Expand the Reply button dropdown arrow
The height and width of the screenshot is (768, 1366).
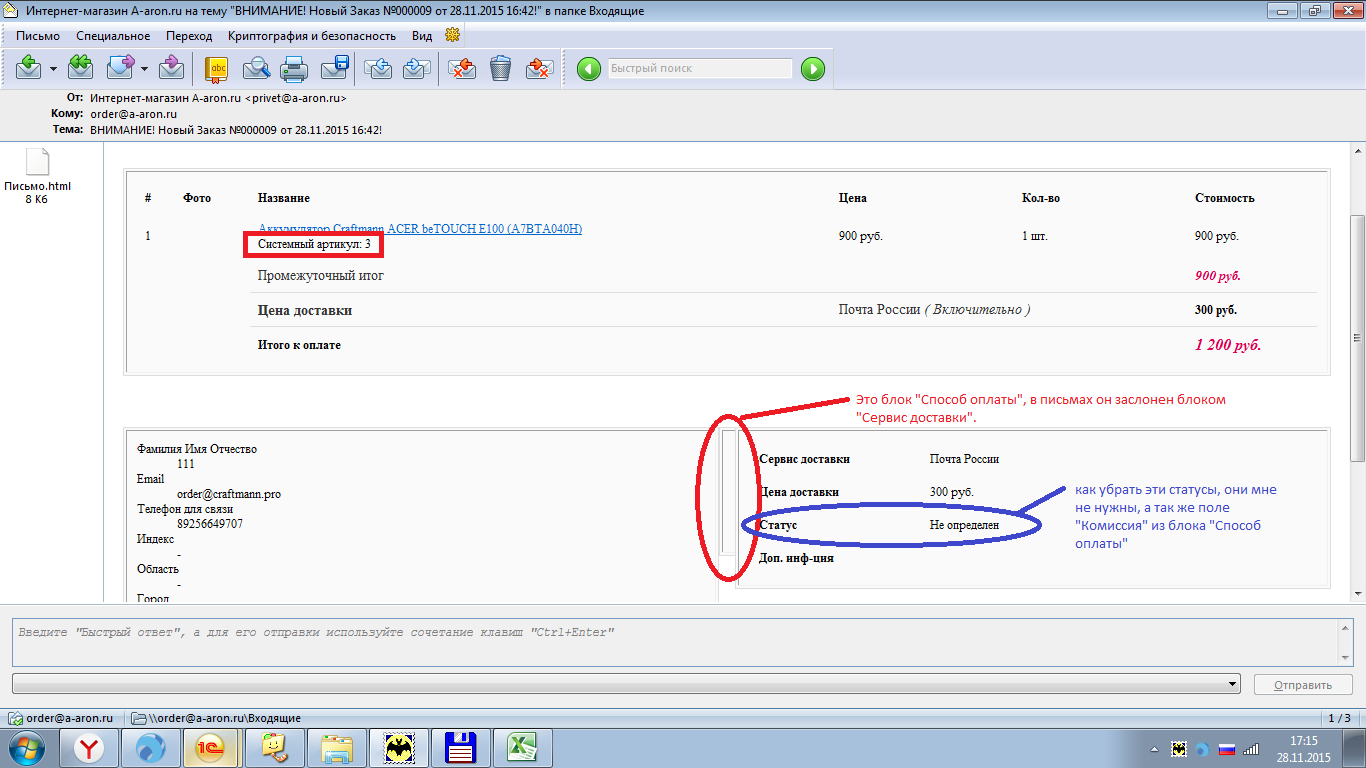[x=52, y=69]
